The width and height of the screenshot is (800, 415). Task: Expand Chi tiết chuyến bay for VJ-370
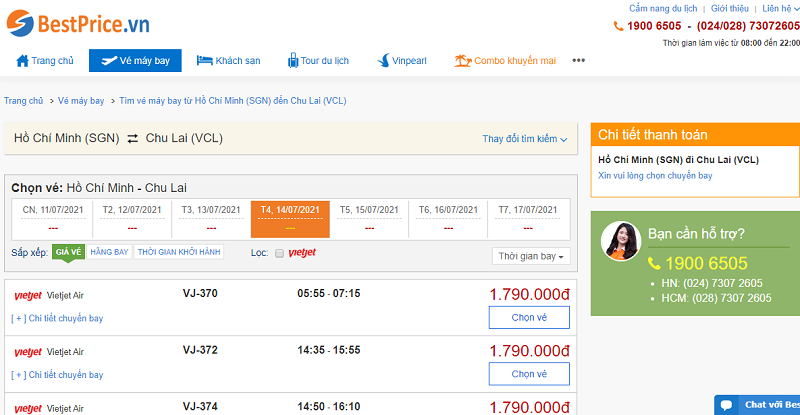(x=57, y=318)
